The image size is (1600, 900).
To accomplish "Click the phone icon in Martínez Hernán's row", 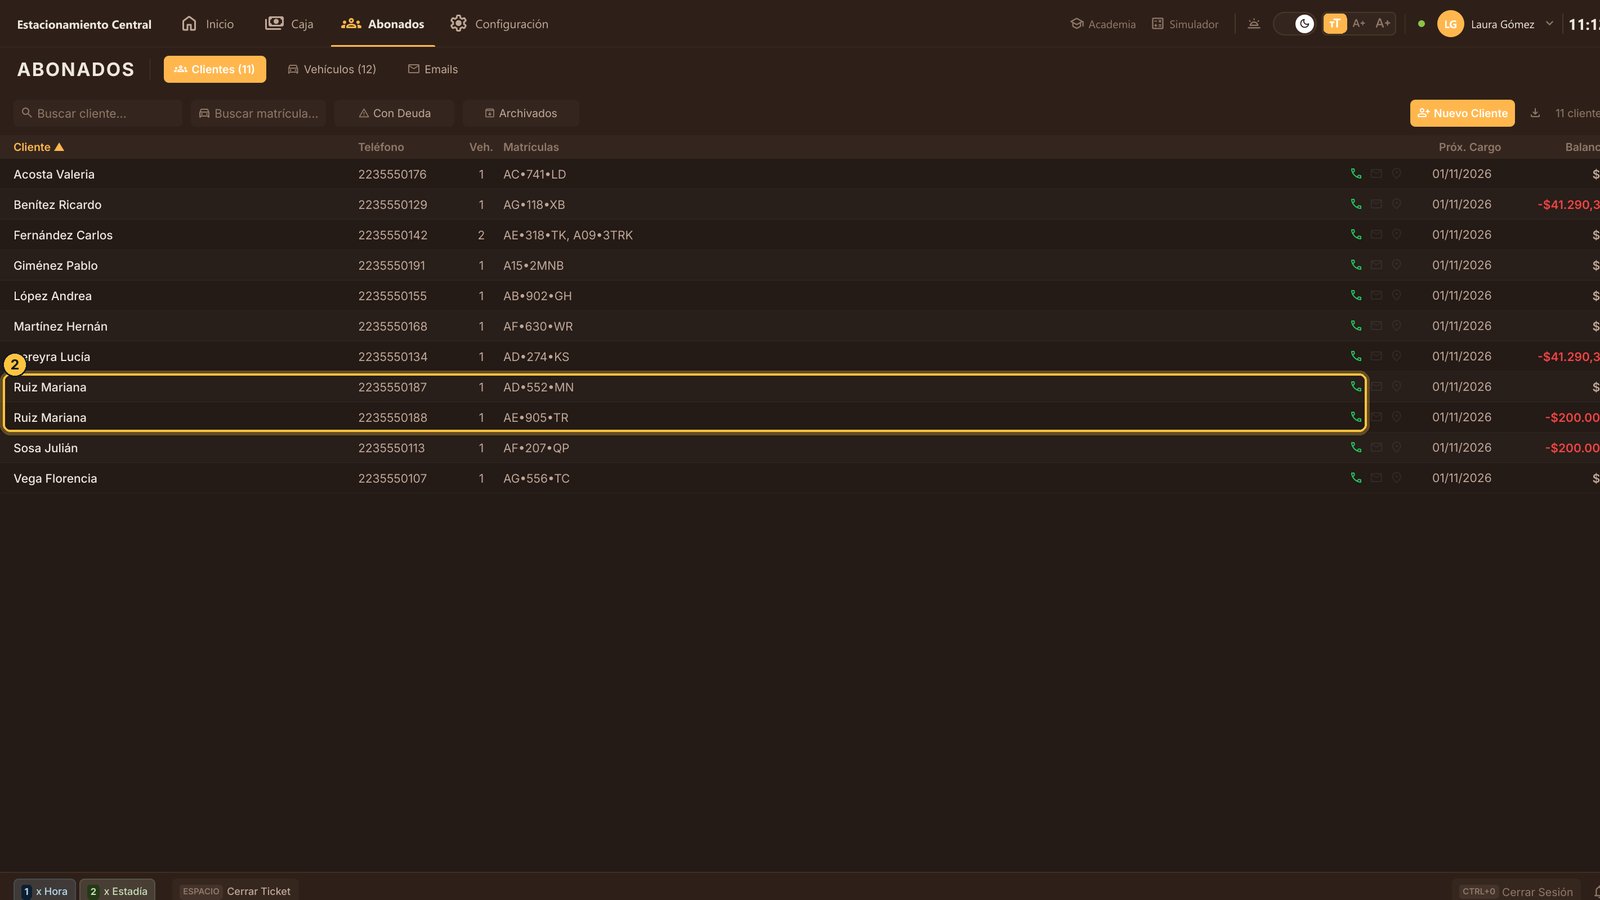I will (x=1356, y=326).
